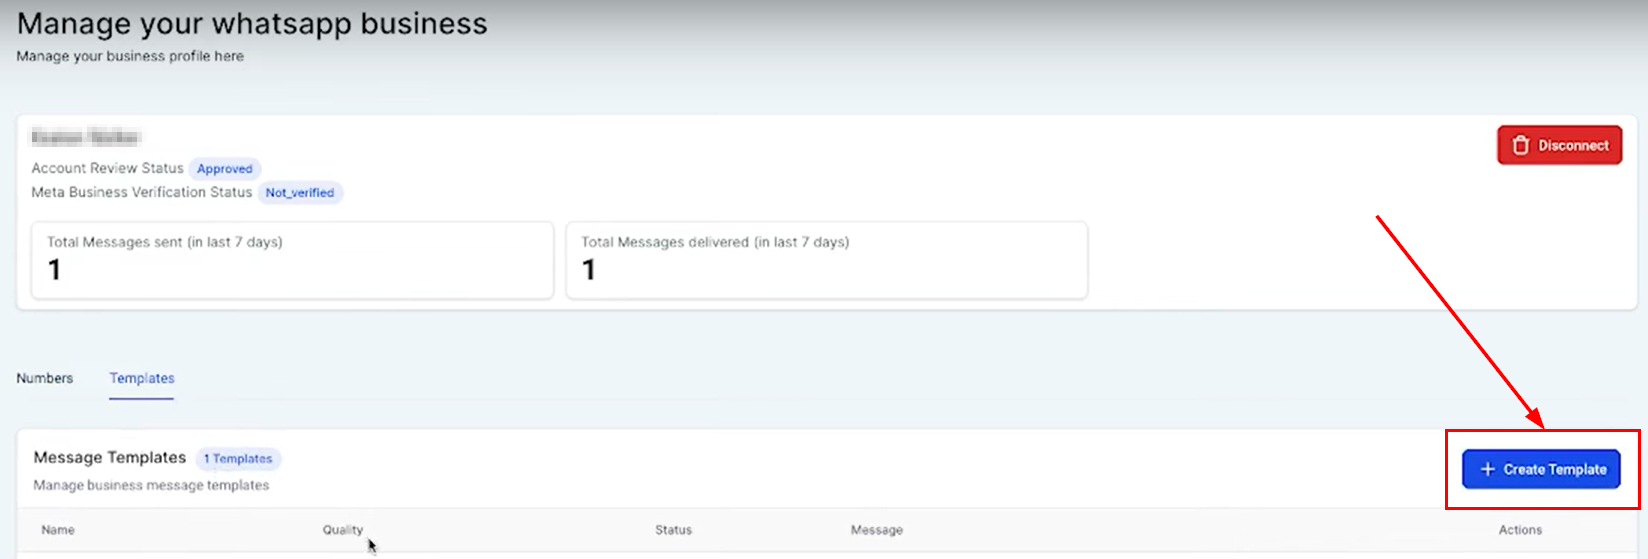Select the Templates tab
This screenshot has width=1648, height=559.
point(142,378)
